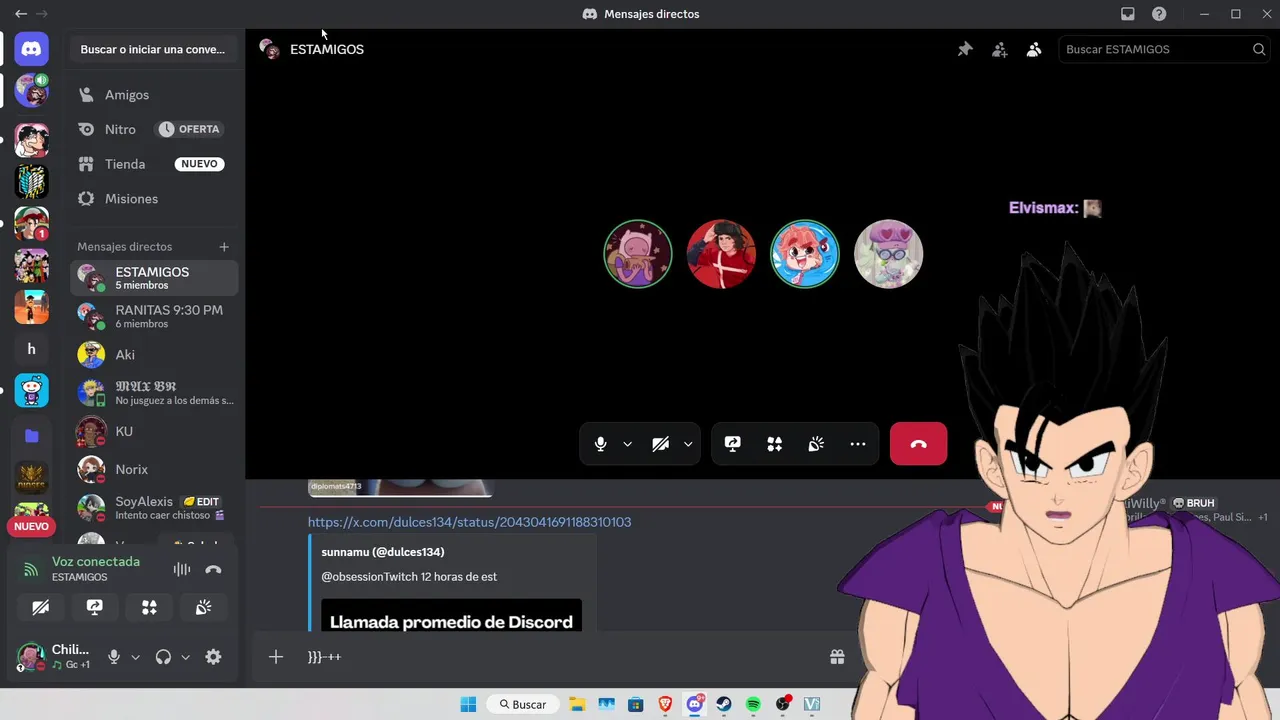
Task: Add friends to the ESTAMIGOS group
Action: 999,49
